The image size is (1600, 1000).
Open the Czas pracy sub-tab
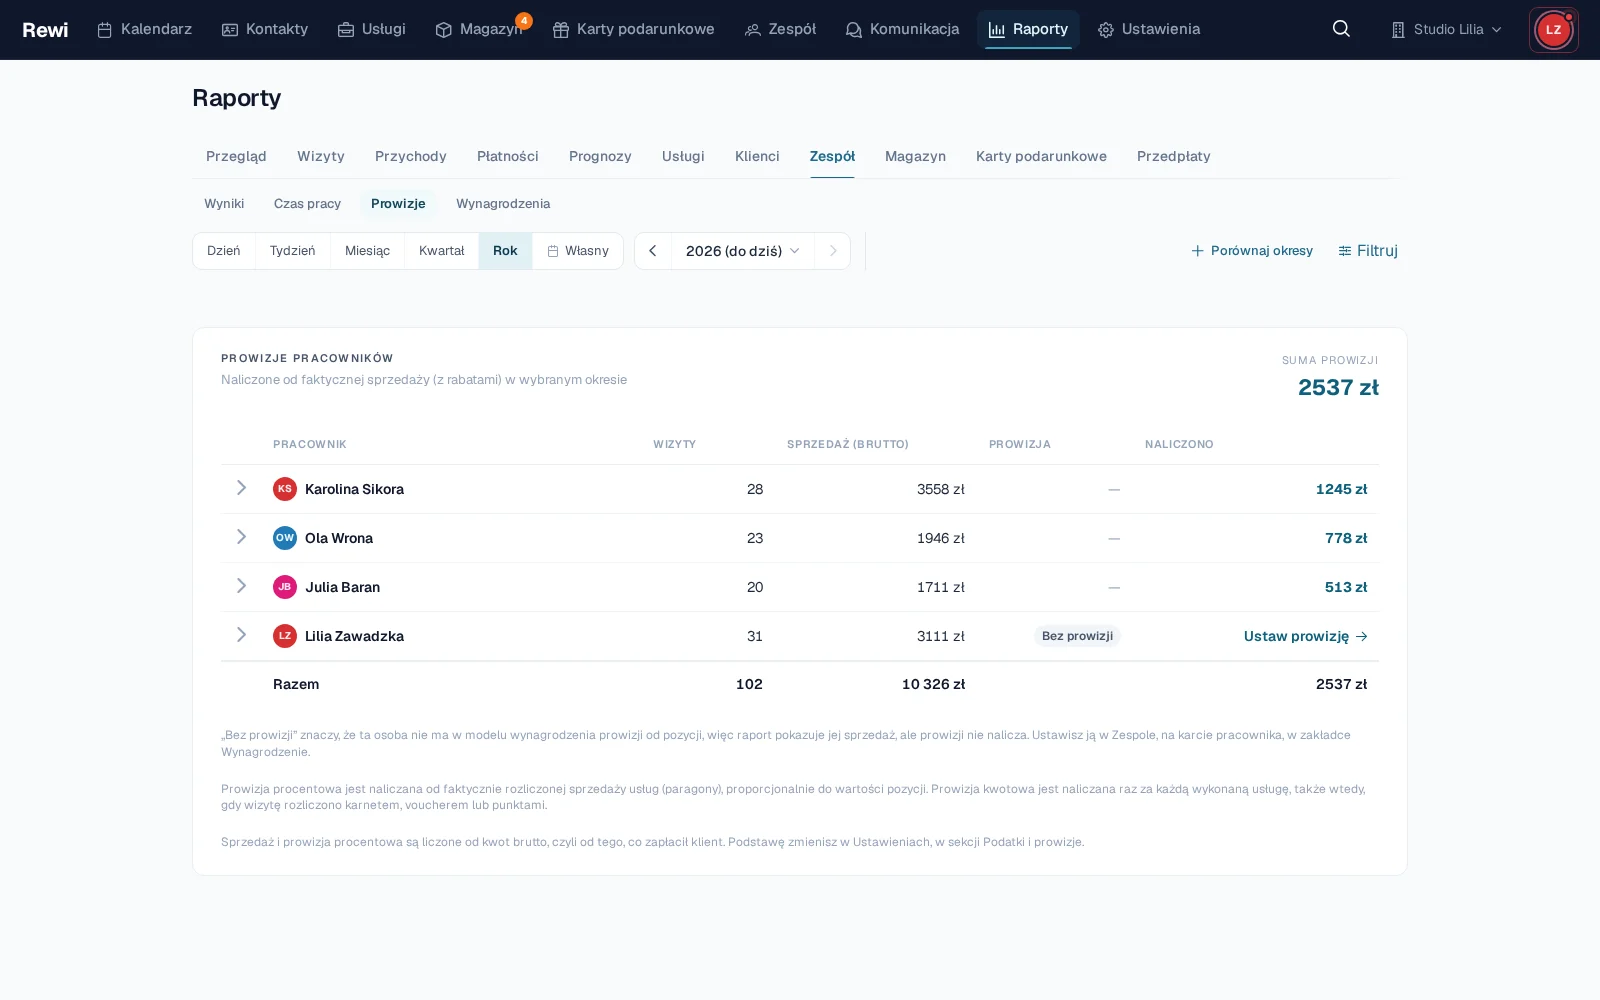tap(308, 203)
